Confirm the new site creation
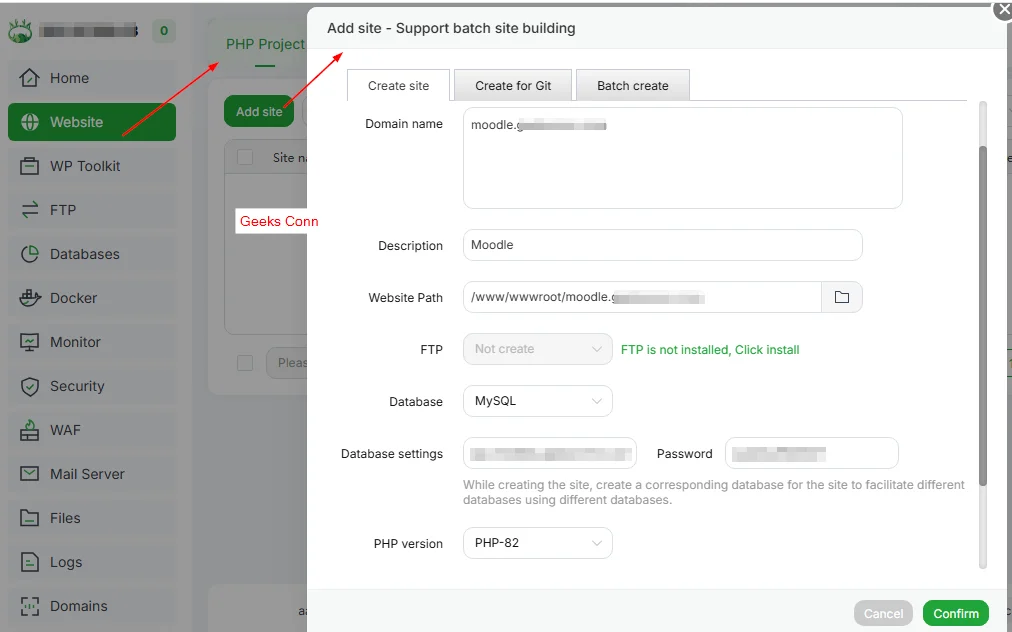 pos(954,613)
